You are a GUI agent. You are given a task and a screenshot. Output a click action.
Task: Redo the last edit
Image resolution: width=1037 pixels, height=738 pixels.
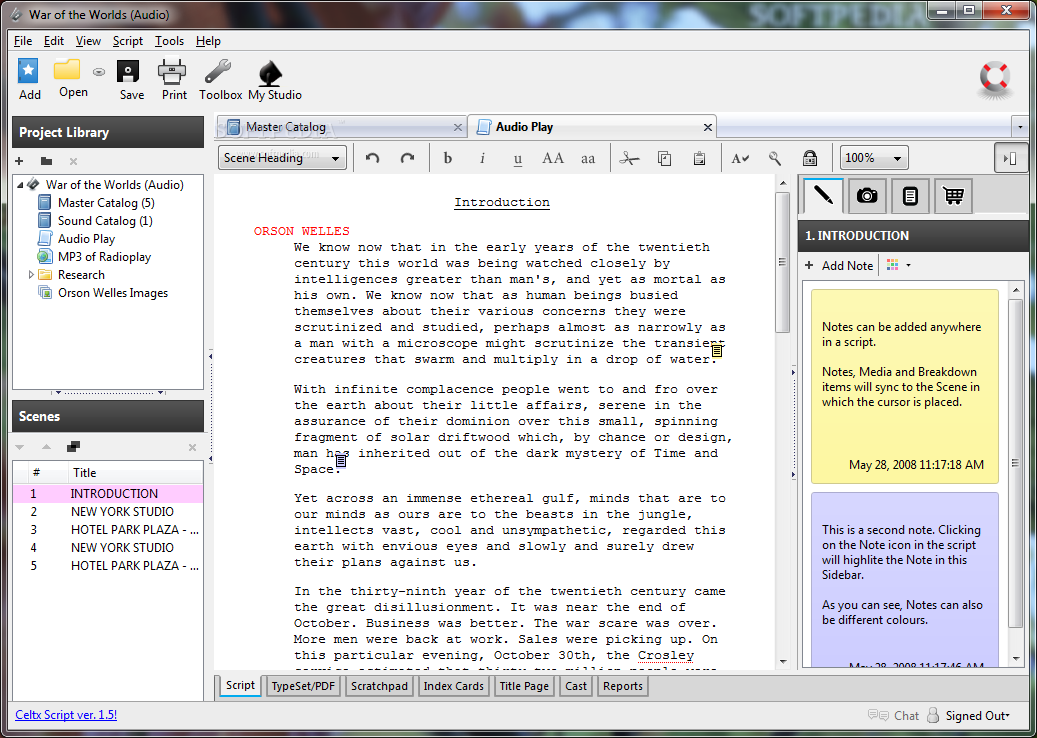407,158
